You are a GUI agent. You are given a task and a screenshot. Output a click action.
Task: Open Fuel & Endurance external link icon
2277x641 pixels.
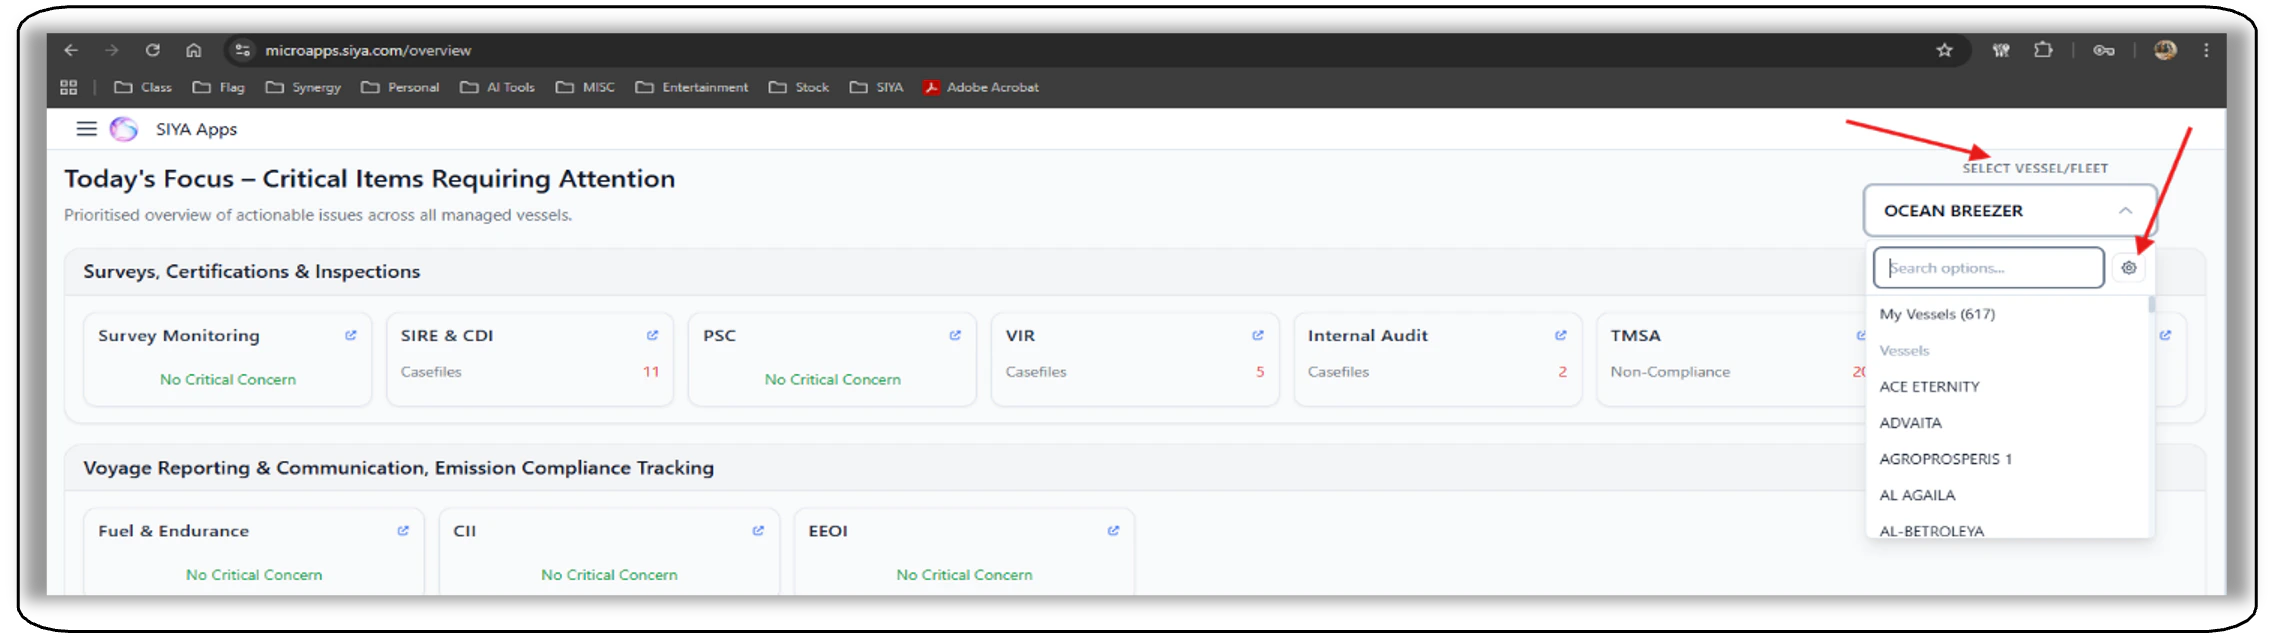(x=403, y=531)
